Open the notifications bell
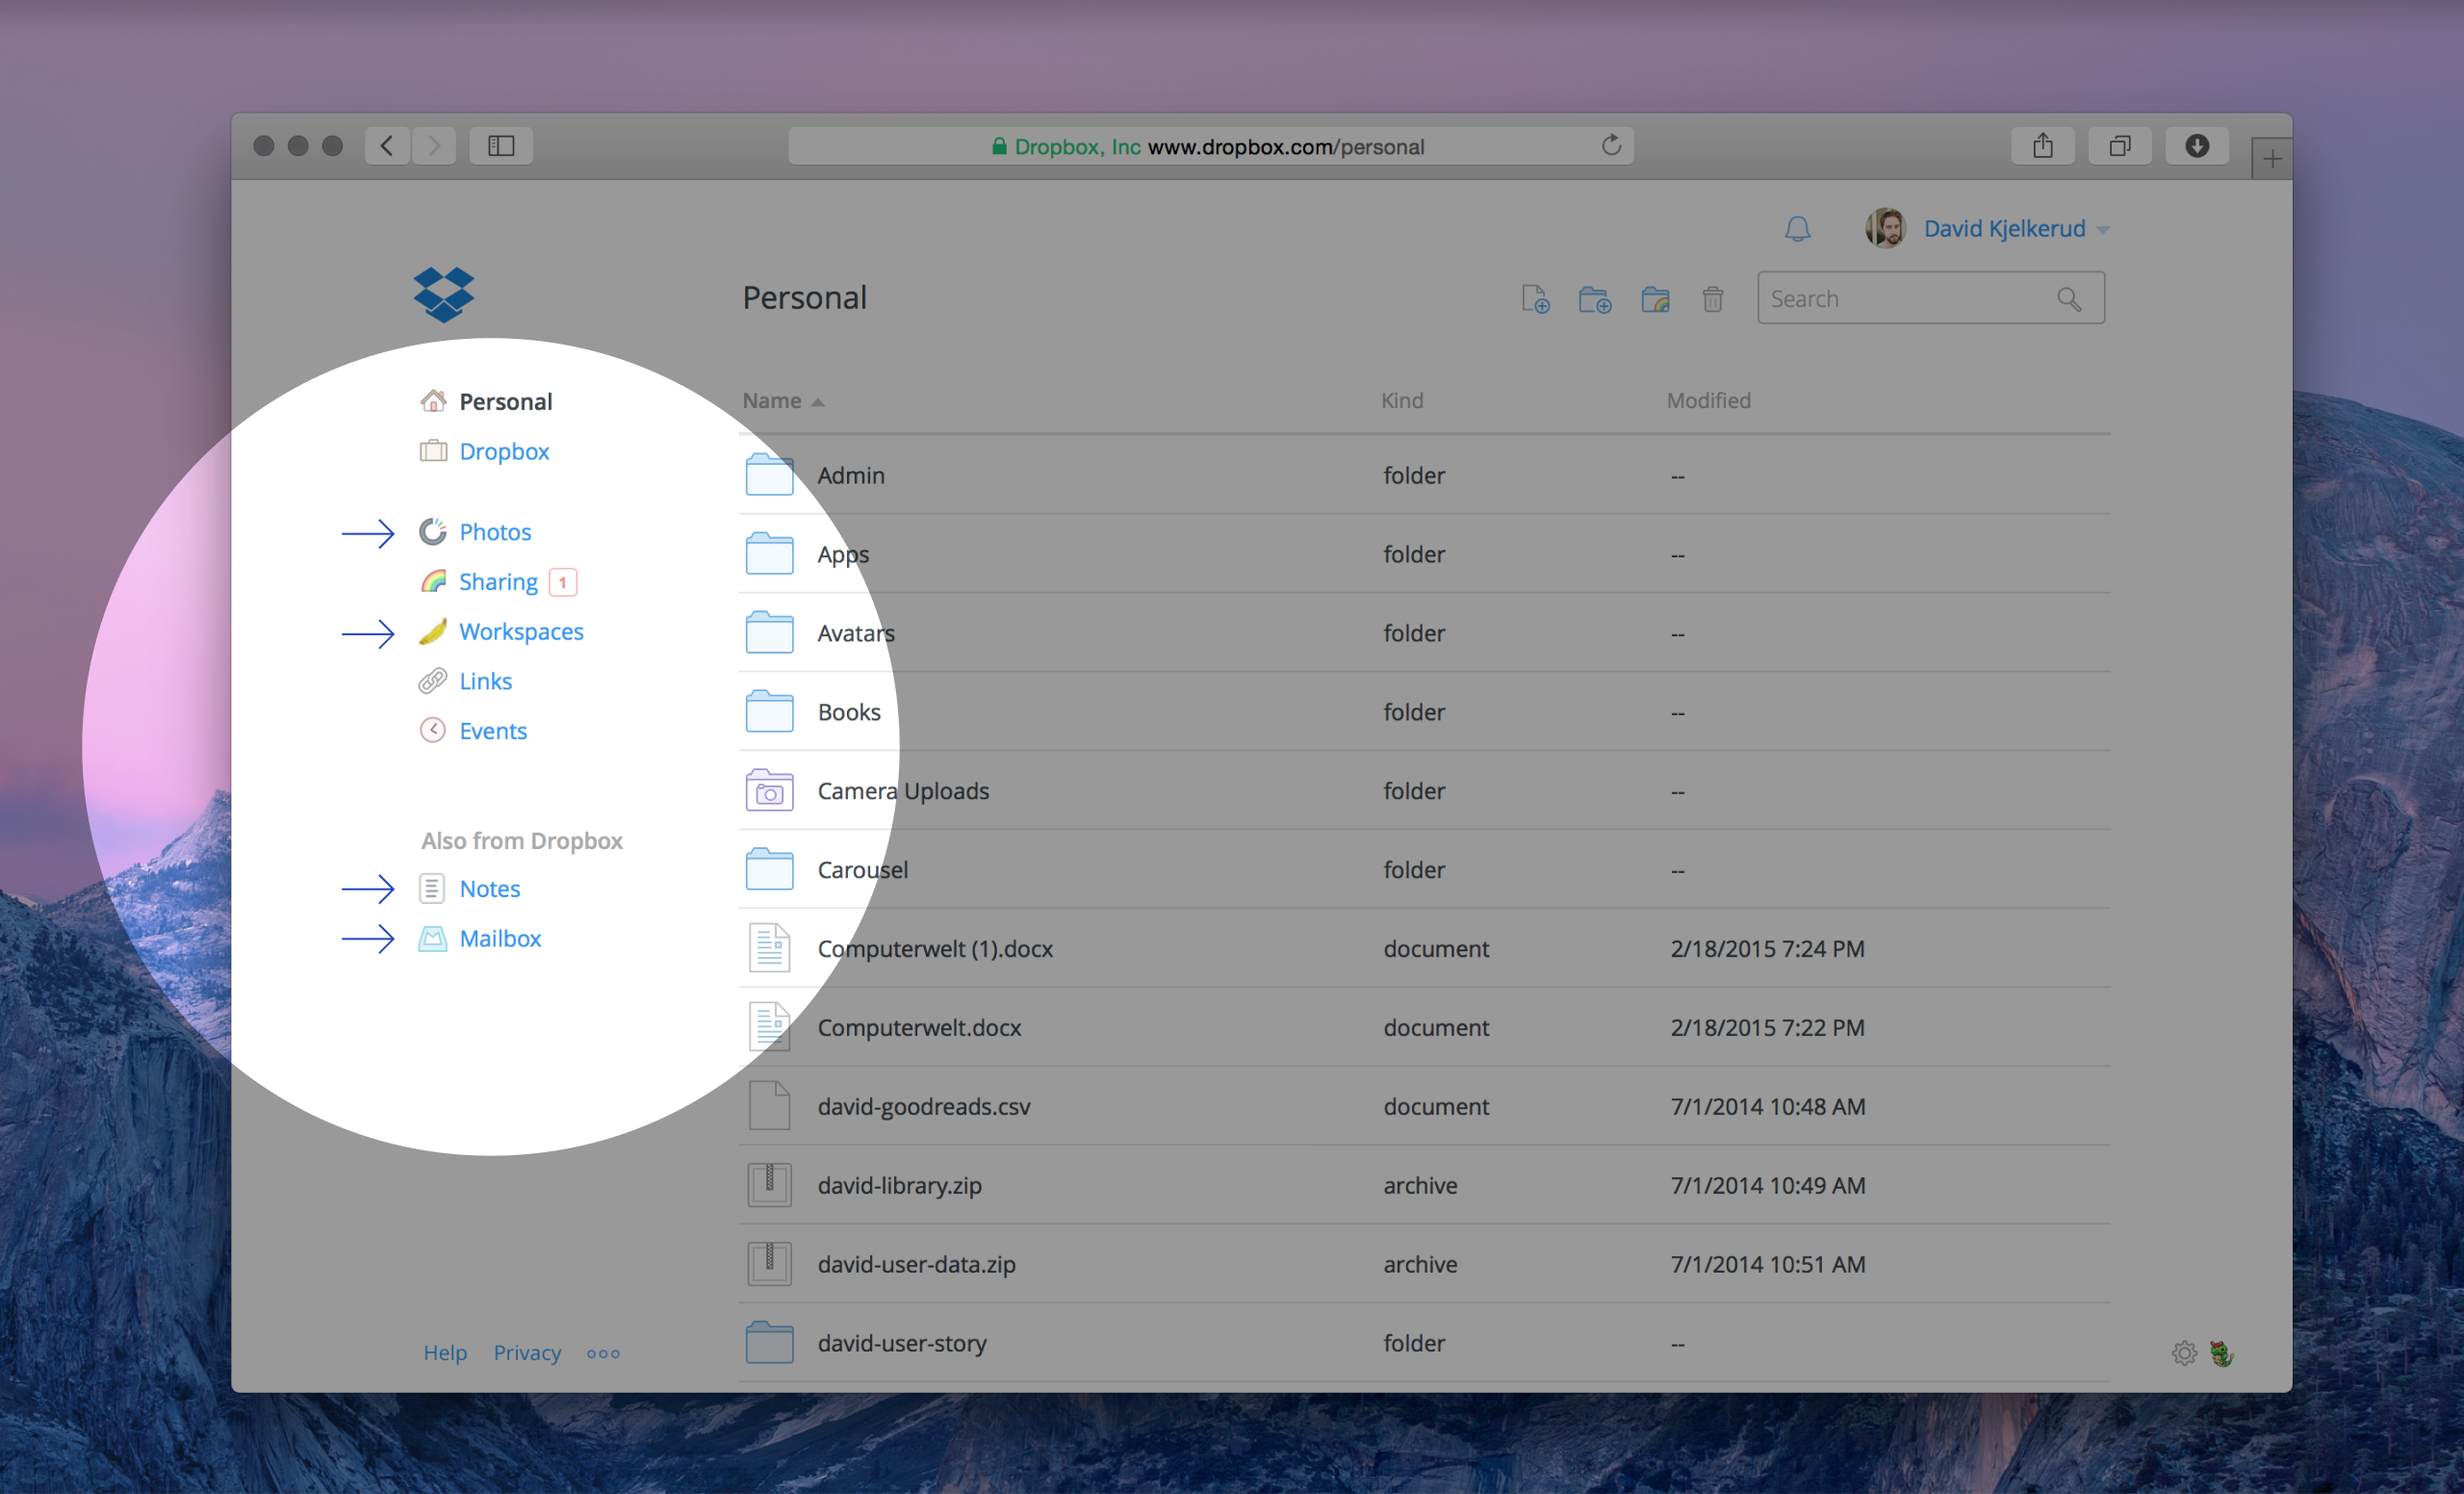The width and height of the screenshot is (2464, 1494). (x=1797, y=229)
